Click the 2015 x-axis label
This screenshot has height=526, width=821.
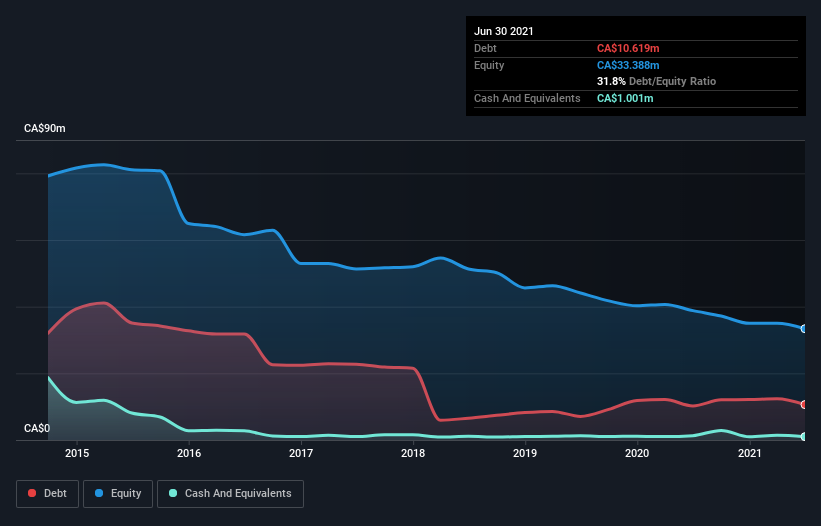pos(77,453)
